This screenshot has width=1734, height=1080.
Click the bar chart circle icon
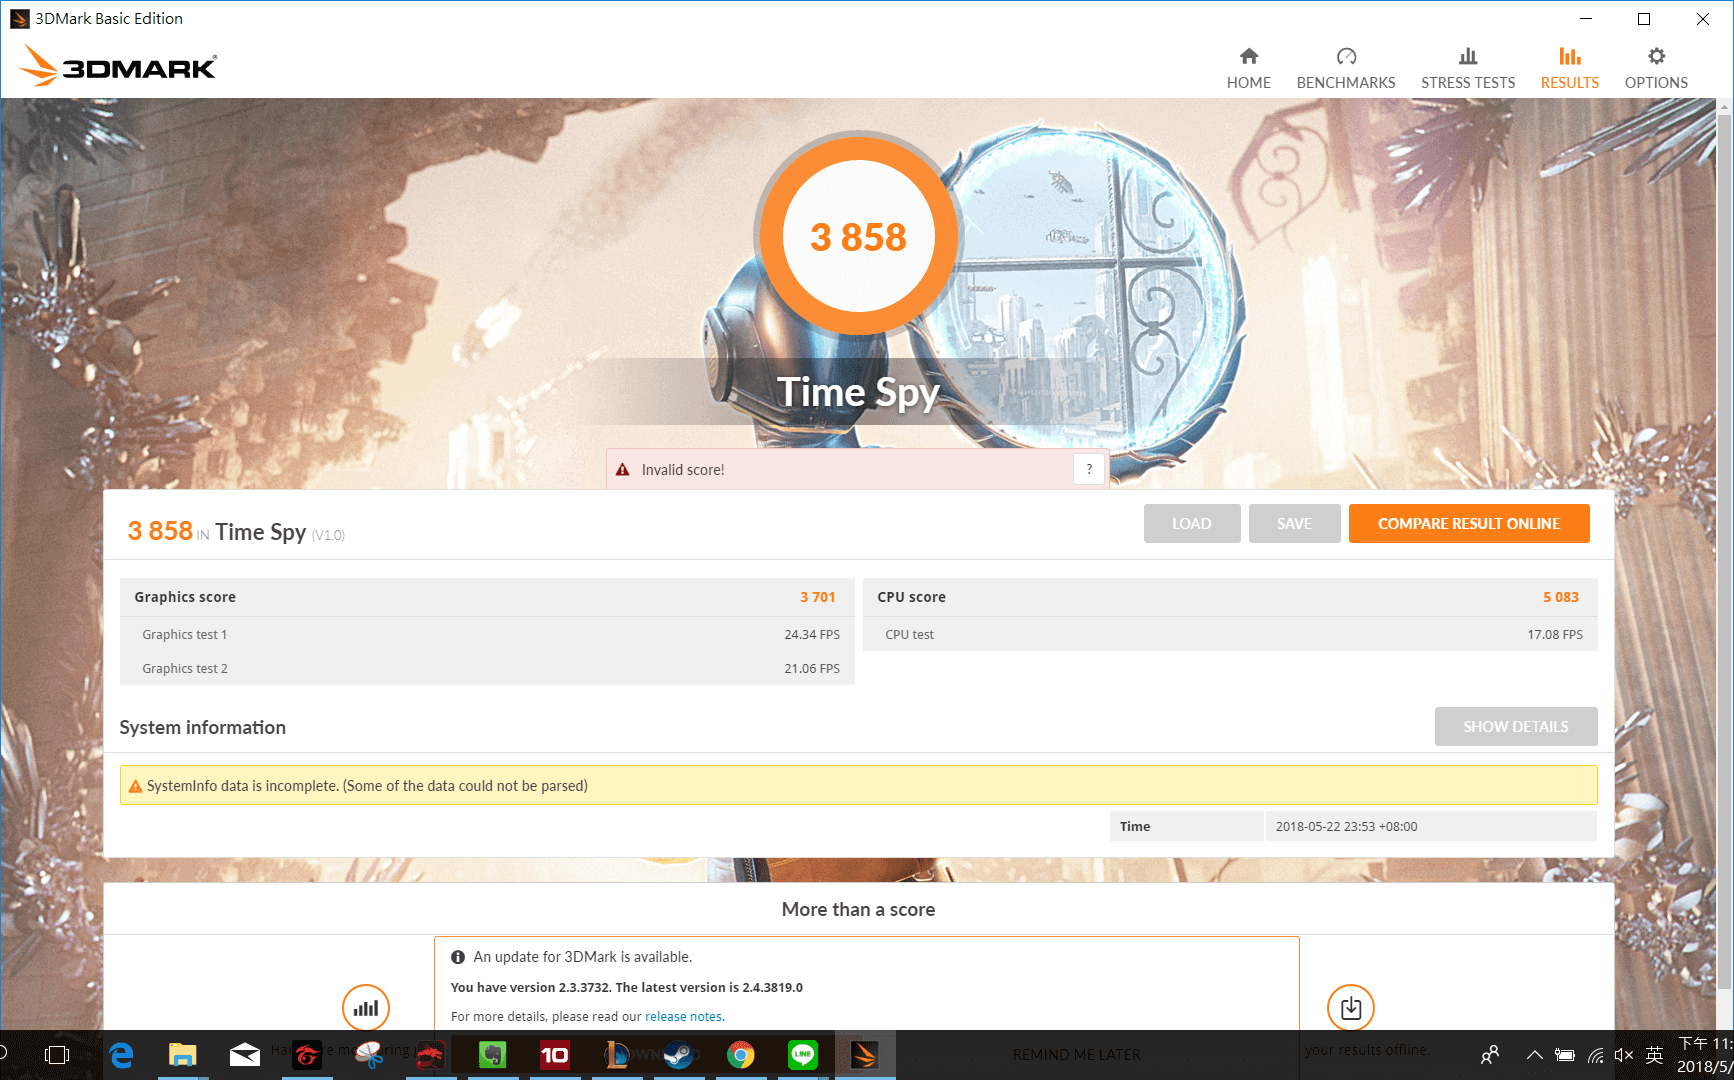click(366, 1008)
